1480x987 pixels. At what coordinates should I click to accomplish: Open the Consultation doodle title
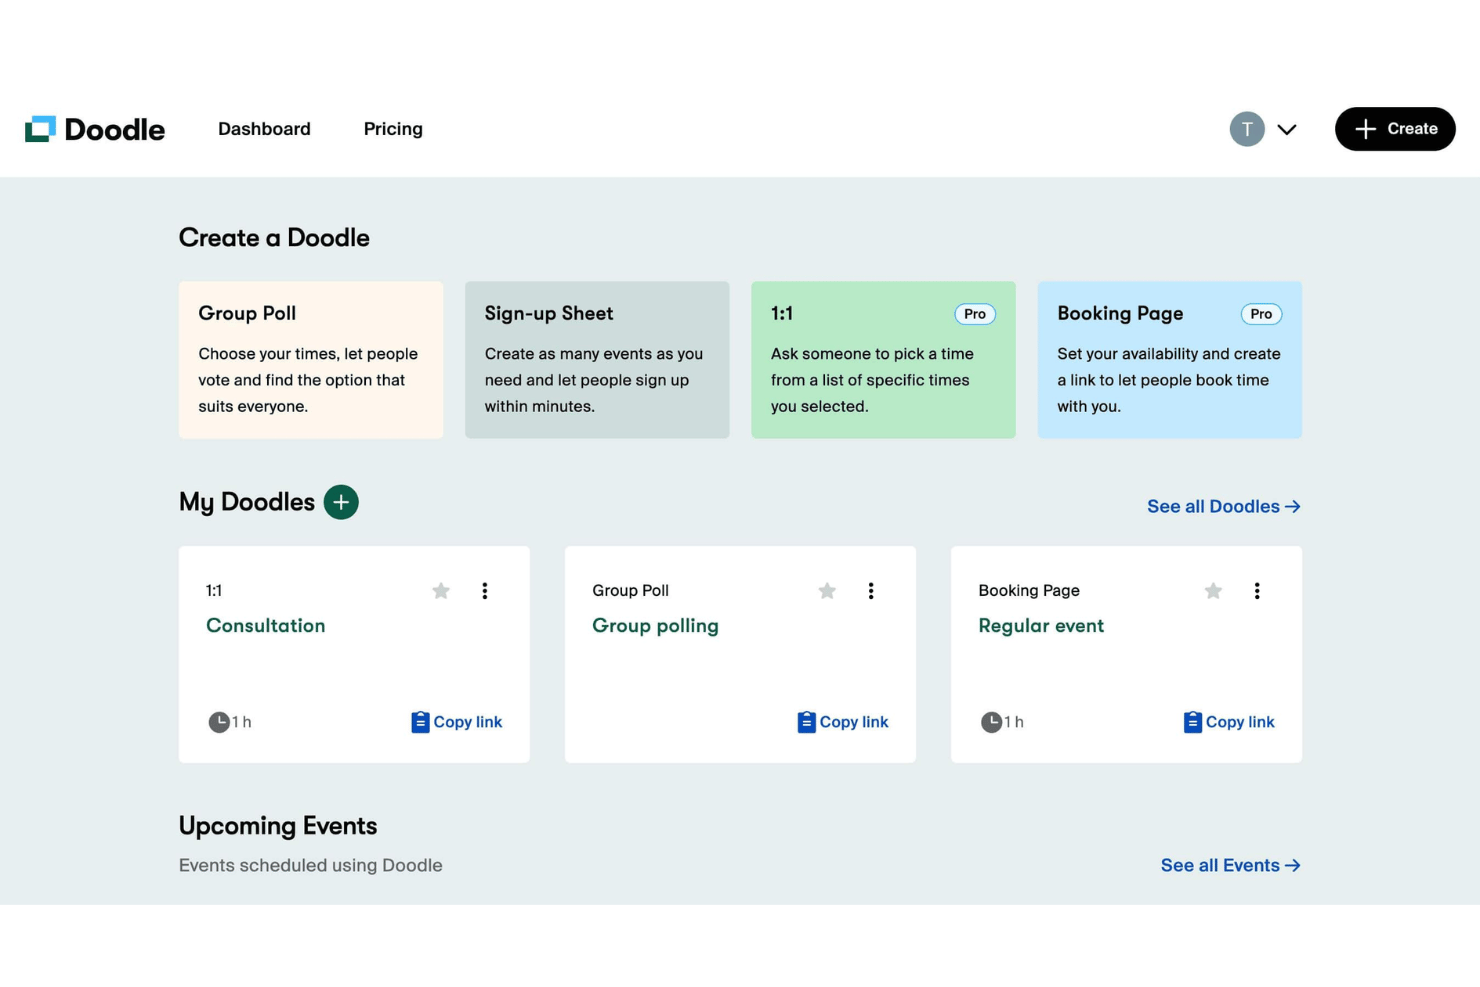(266, 625)
